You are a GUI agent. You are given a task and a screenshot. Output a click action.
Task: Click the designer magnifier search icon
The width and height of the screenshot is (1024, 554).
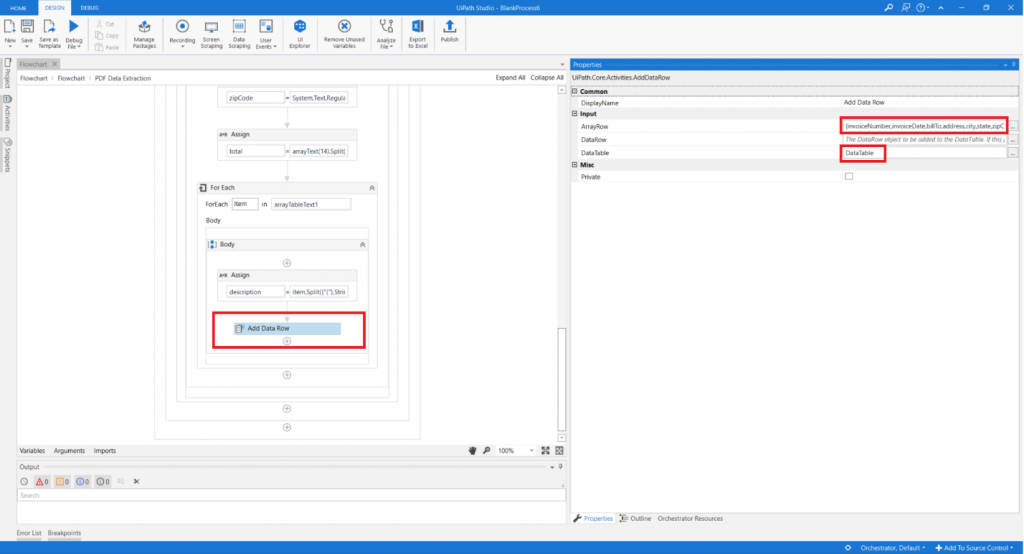487,451
